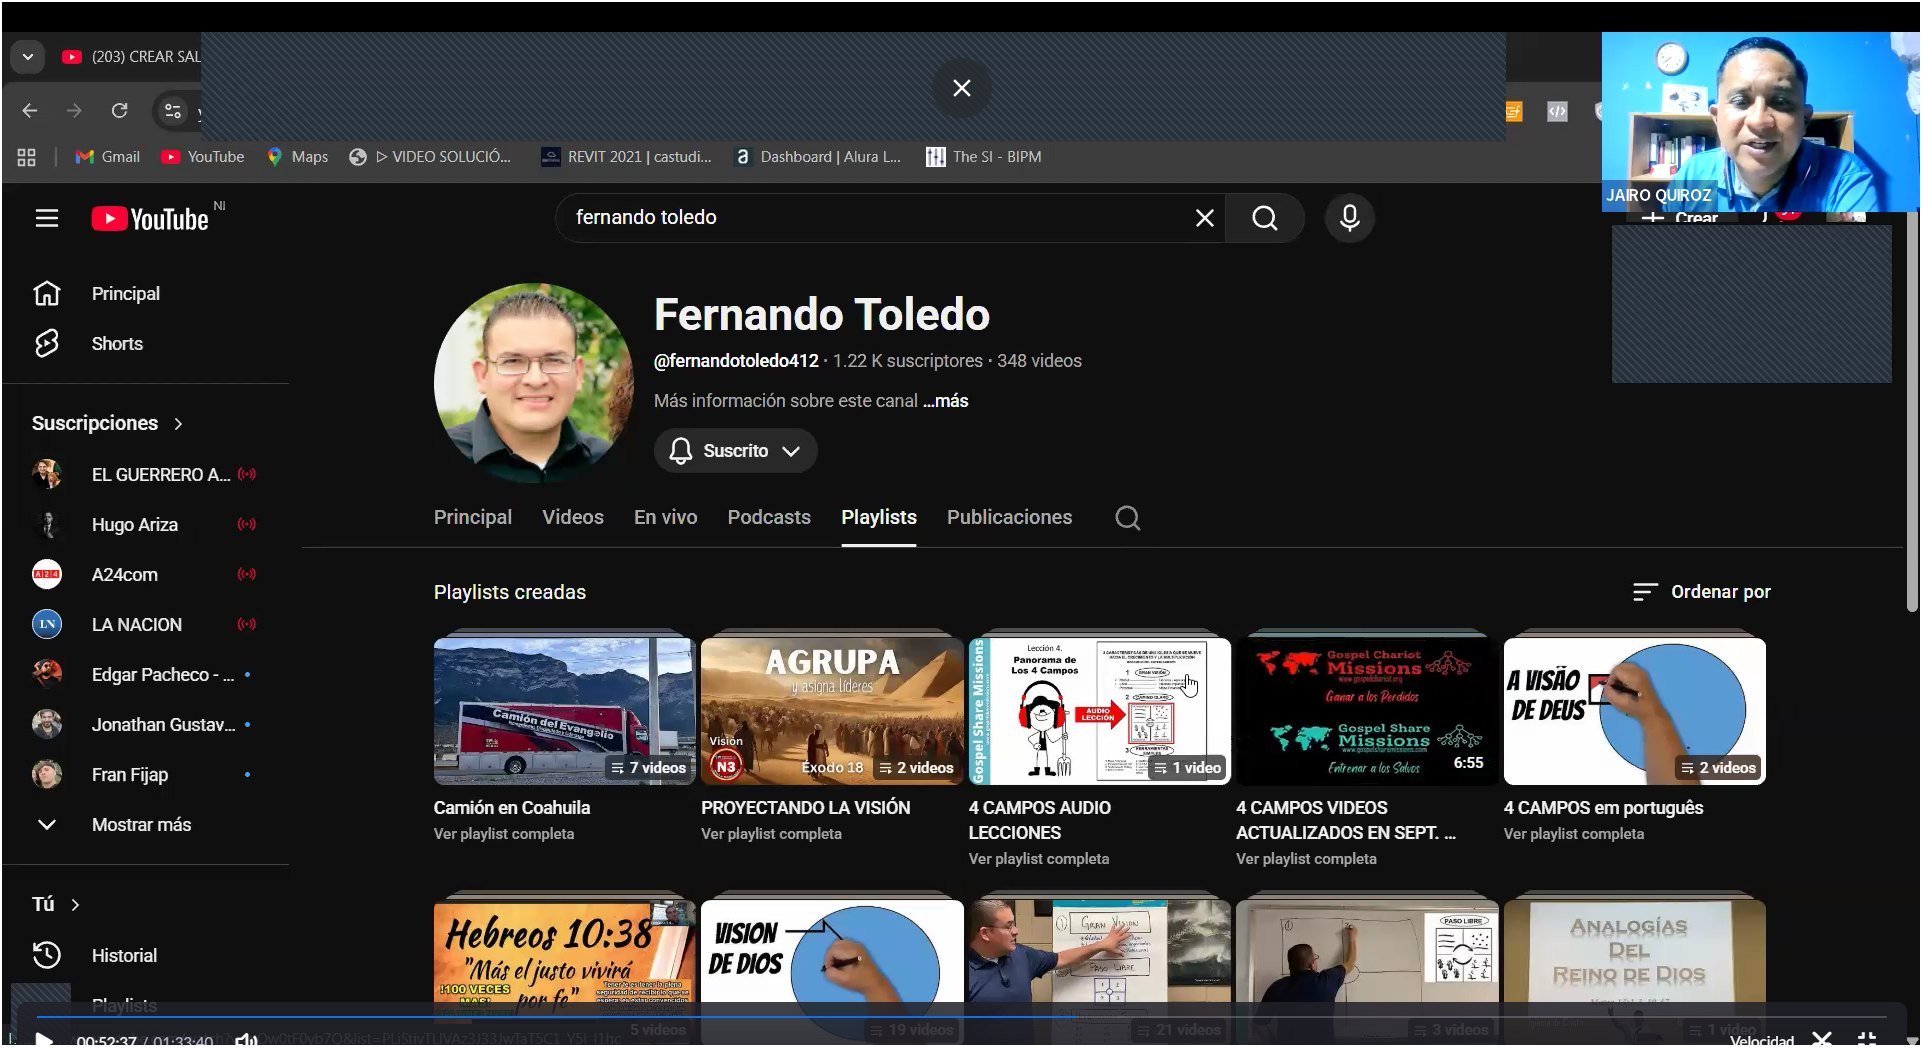Open the Maps bookmark
The image size is (1922, 1047).
click(x=298, y=157)
